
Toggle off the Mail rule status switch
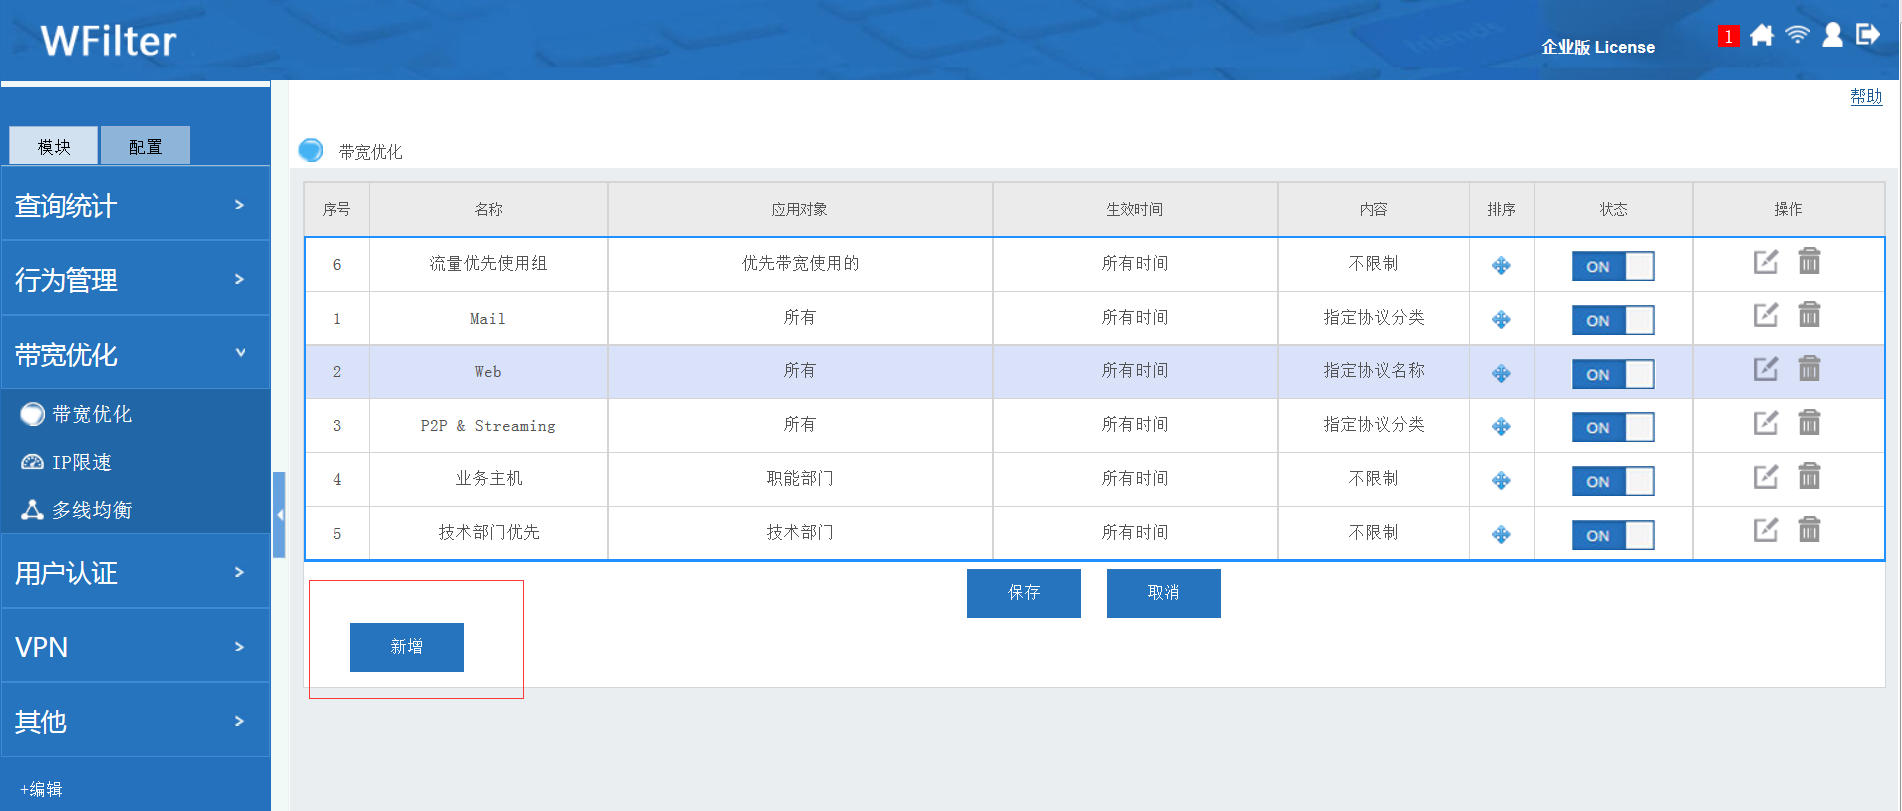coord(1612,320)
